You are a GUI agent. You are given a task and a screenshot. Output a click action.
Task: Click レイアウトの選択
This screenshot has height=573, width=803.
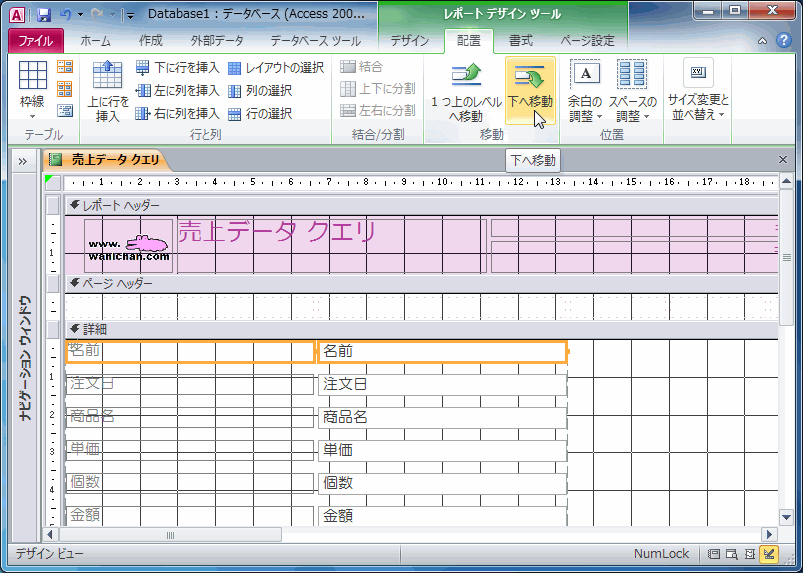coord(276,67)
